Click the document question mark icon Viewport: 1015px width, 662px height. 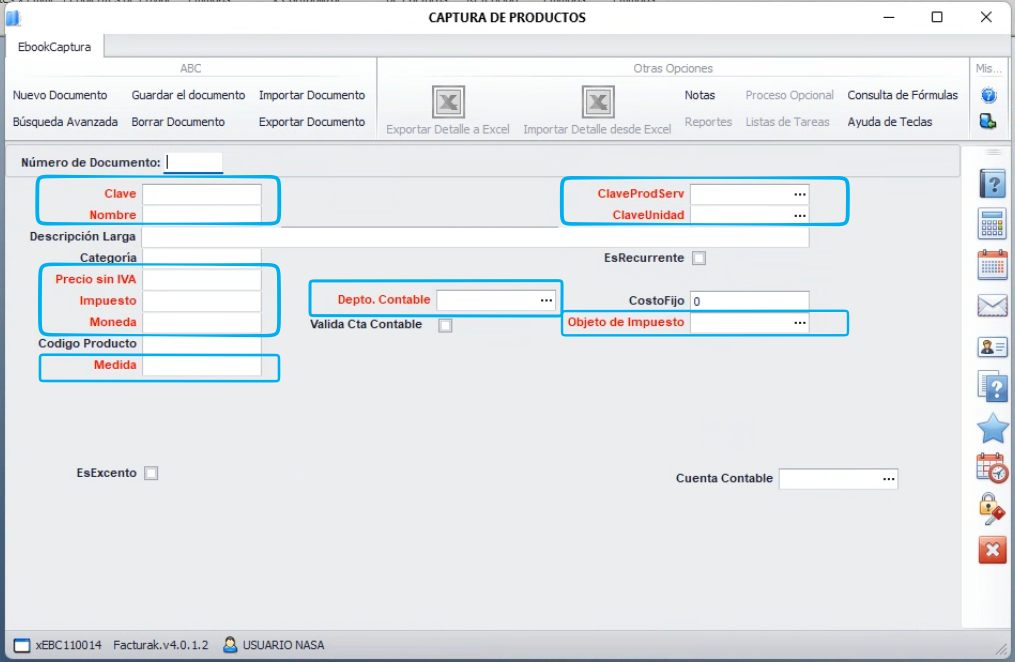(x=992, y=388)
